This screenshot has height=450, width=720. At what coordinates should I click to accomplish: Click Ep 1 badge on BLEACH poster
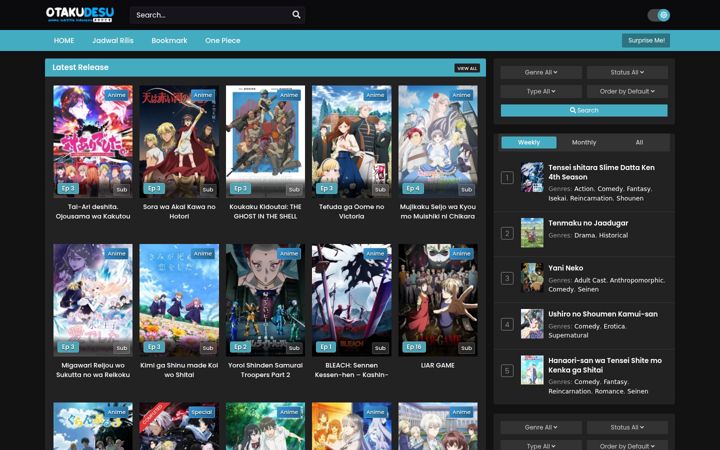point(326,347)
